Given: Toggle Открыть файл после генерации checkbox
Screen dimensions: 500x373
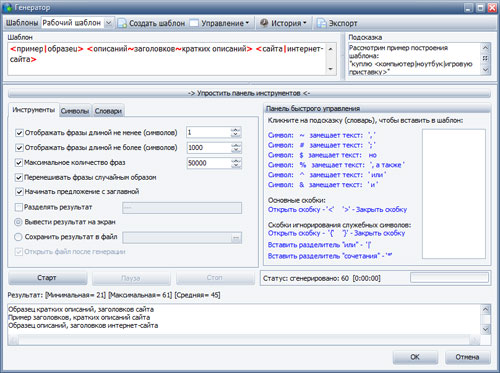Looking at the screenshot, I should pyautogui.click(x=19, y=252).
